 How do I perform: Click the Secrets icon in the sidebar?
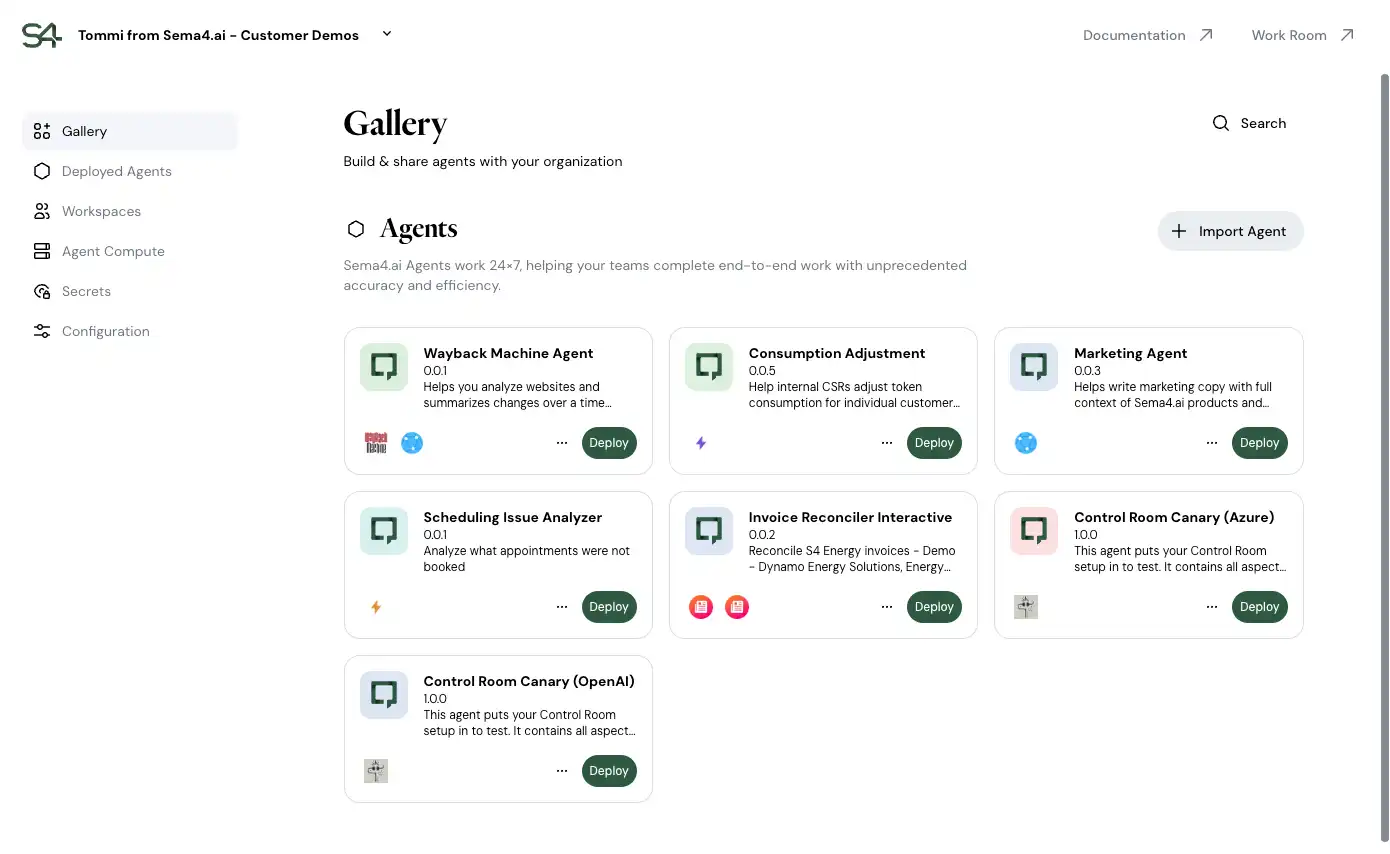41,291
